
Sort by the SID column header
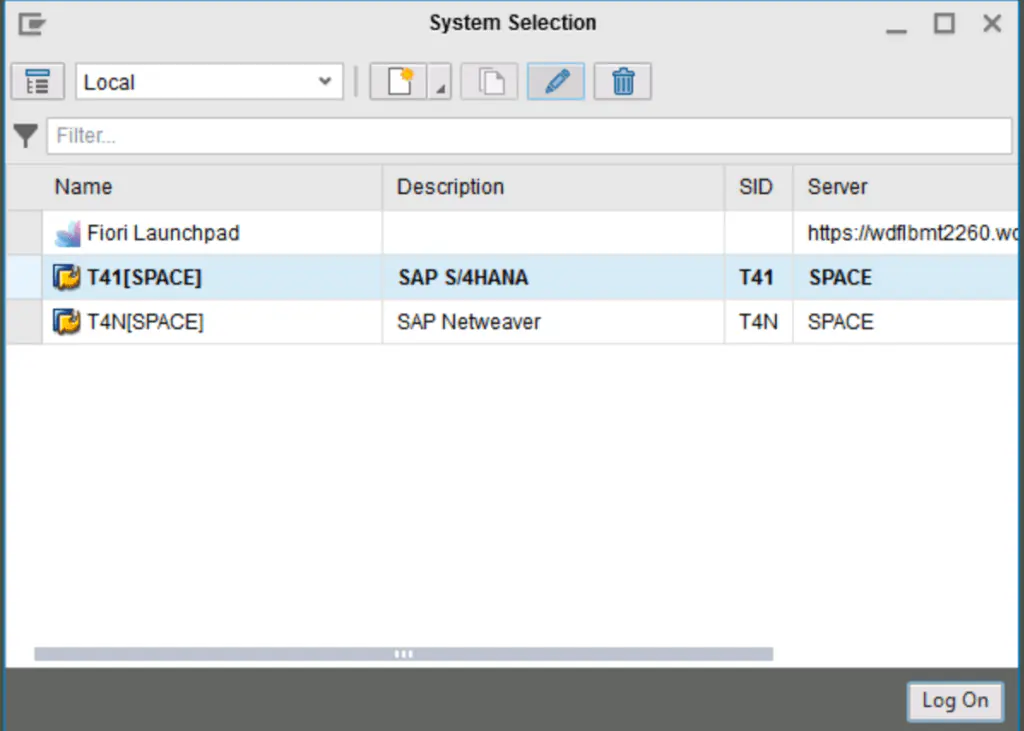point(758,187)
